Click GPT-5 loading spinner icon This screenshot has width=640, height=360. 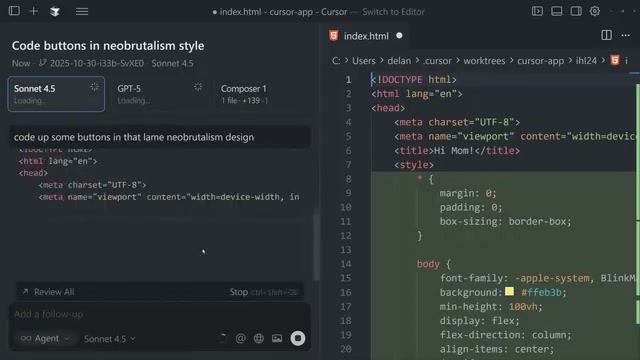click(x=198, y=87)
